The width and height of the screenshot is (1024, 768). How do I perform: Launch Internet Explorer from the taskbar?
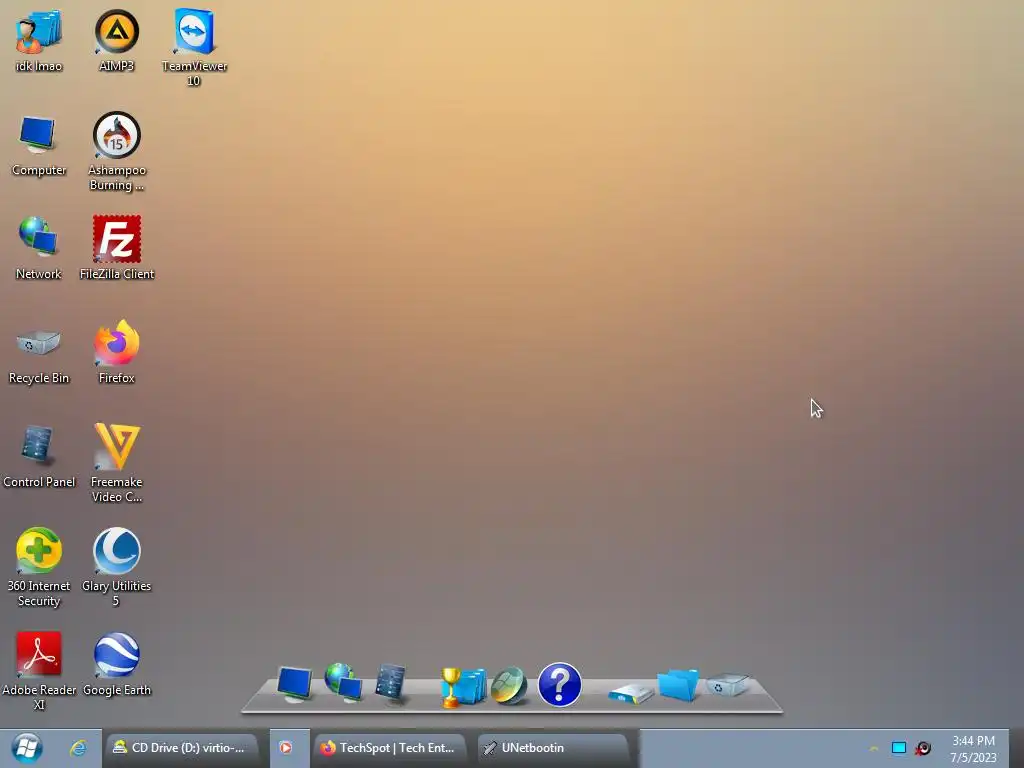[x=78, y=748]
